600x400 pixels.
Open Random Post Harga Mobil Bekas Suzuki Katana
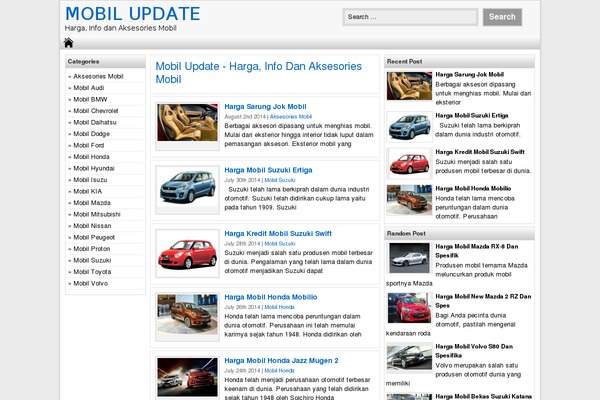point(483,397)
